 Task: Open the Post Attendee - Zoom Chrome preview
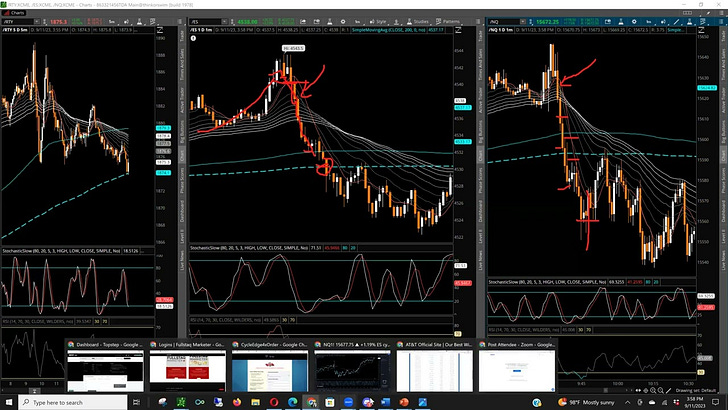[x=517, y=366]
